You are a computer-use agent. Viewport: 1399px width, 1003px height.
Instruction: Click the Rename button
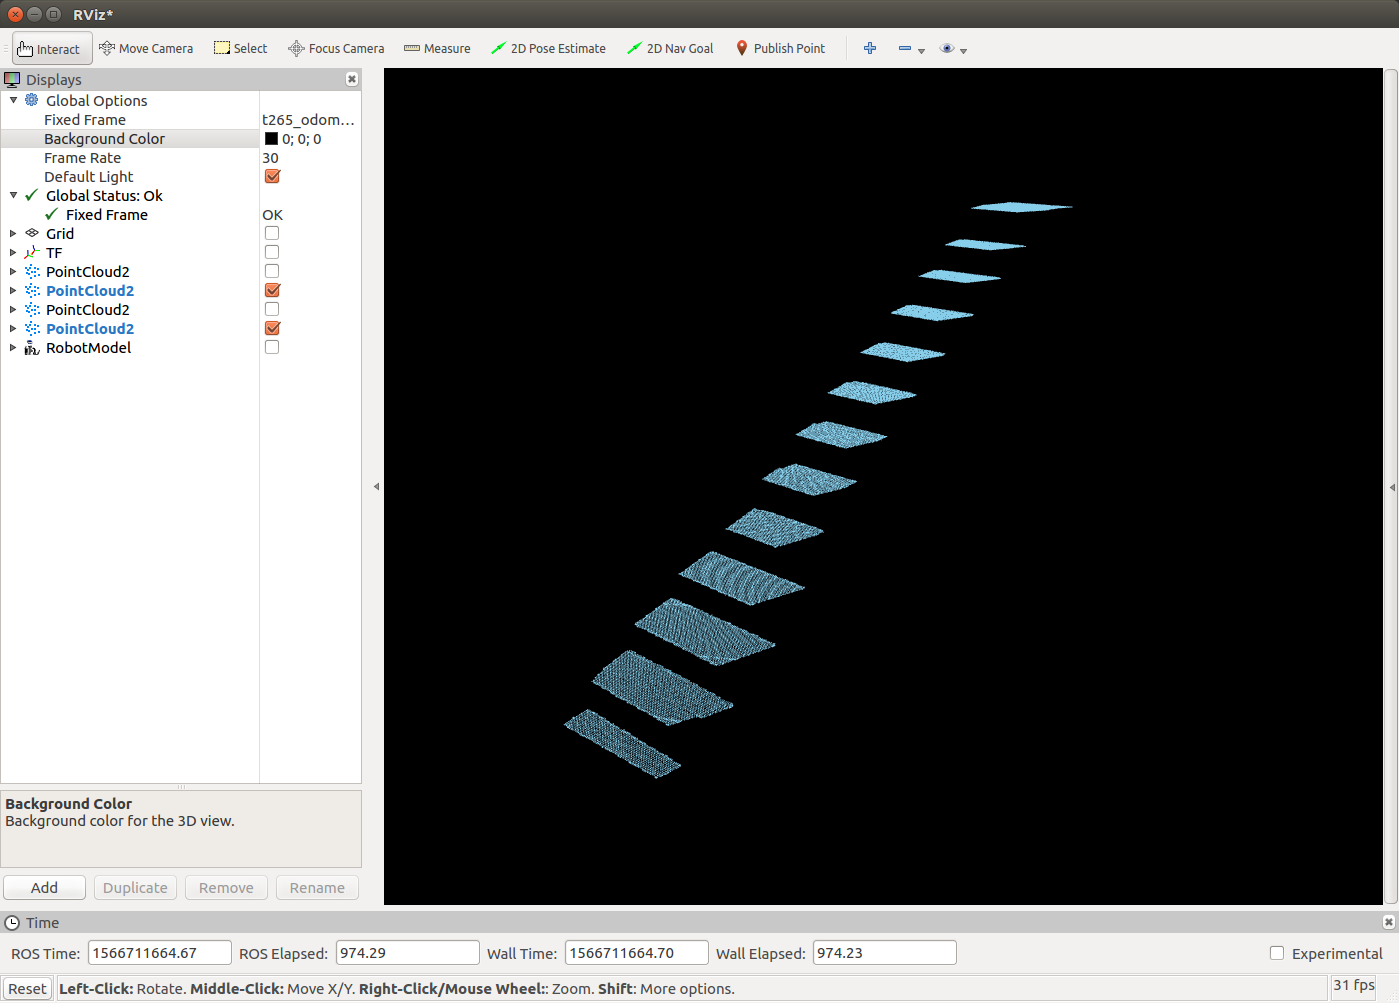(x=317, y=887)
